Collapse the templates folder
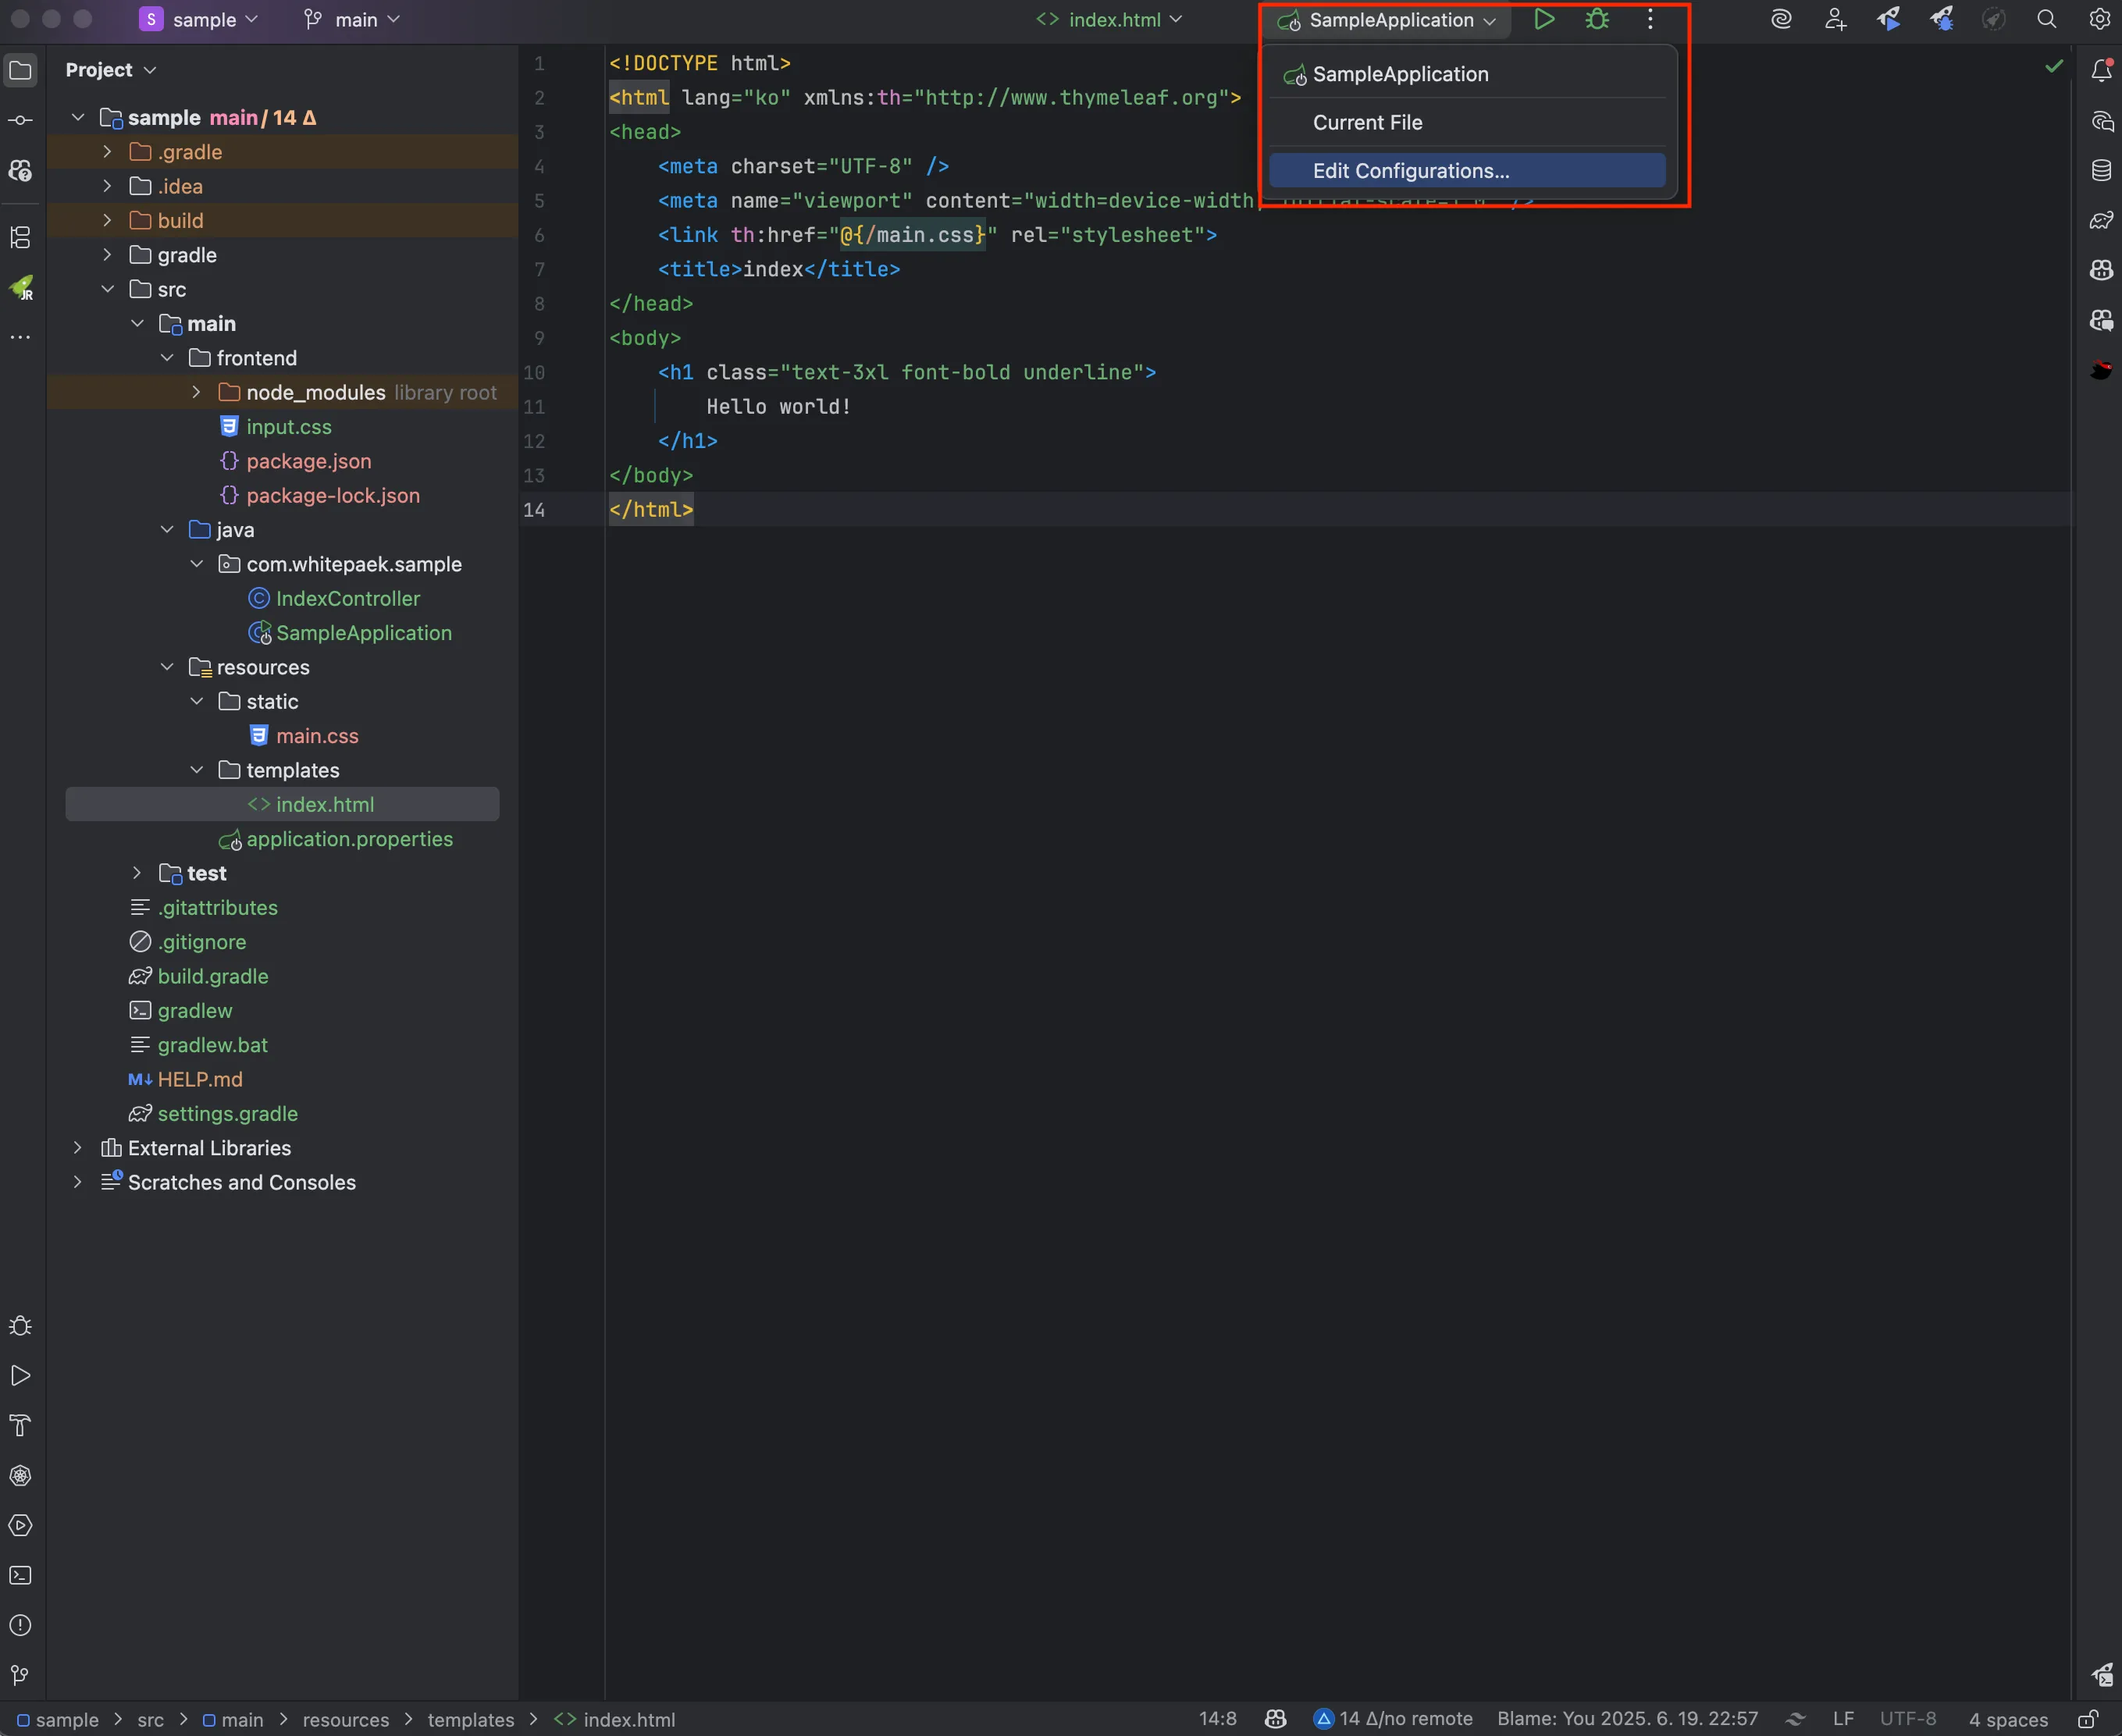The image size is (2122, 1736). [196, 770]
